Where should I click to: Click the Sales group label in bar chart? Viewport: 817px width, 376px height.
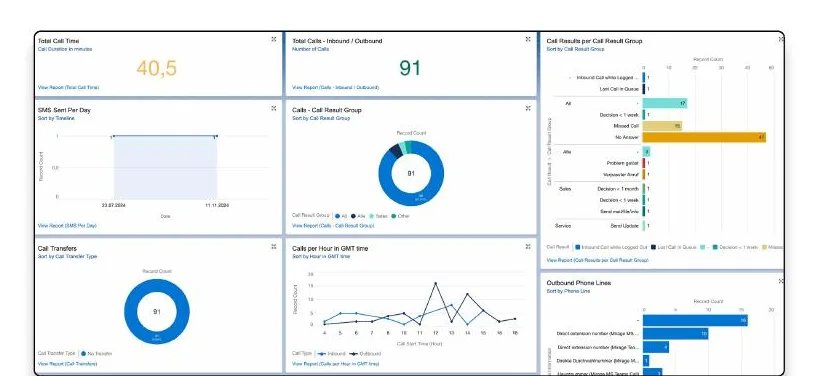pos(565,189)
